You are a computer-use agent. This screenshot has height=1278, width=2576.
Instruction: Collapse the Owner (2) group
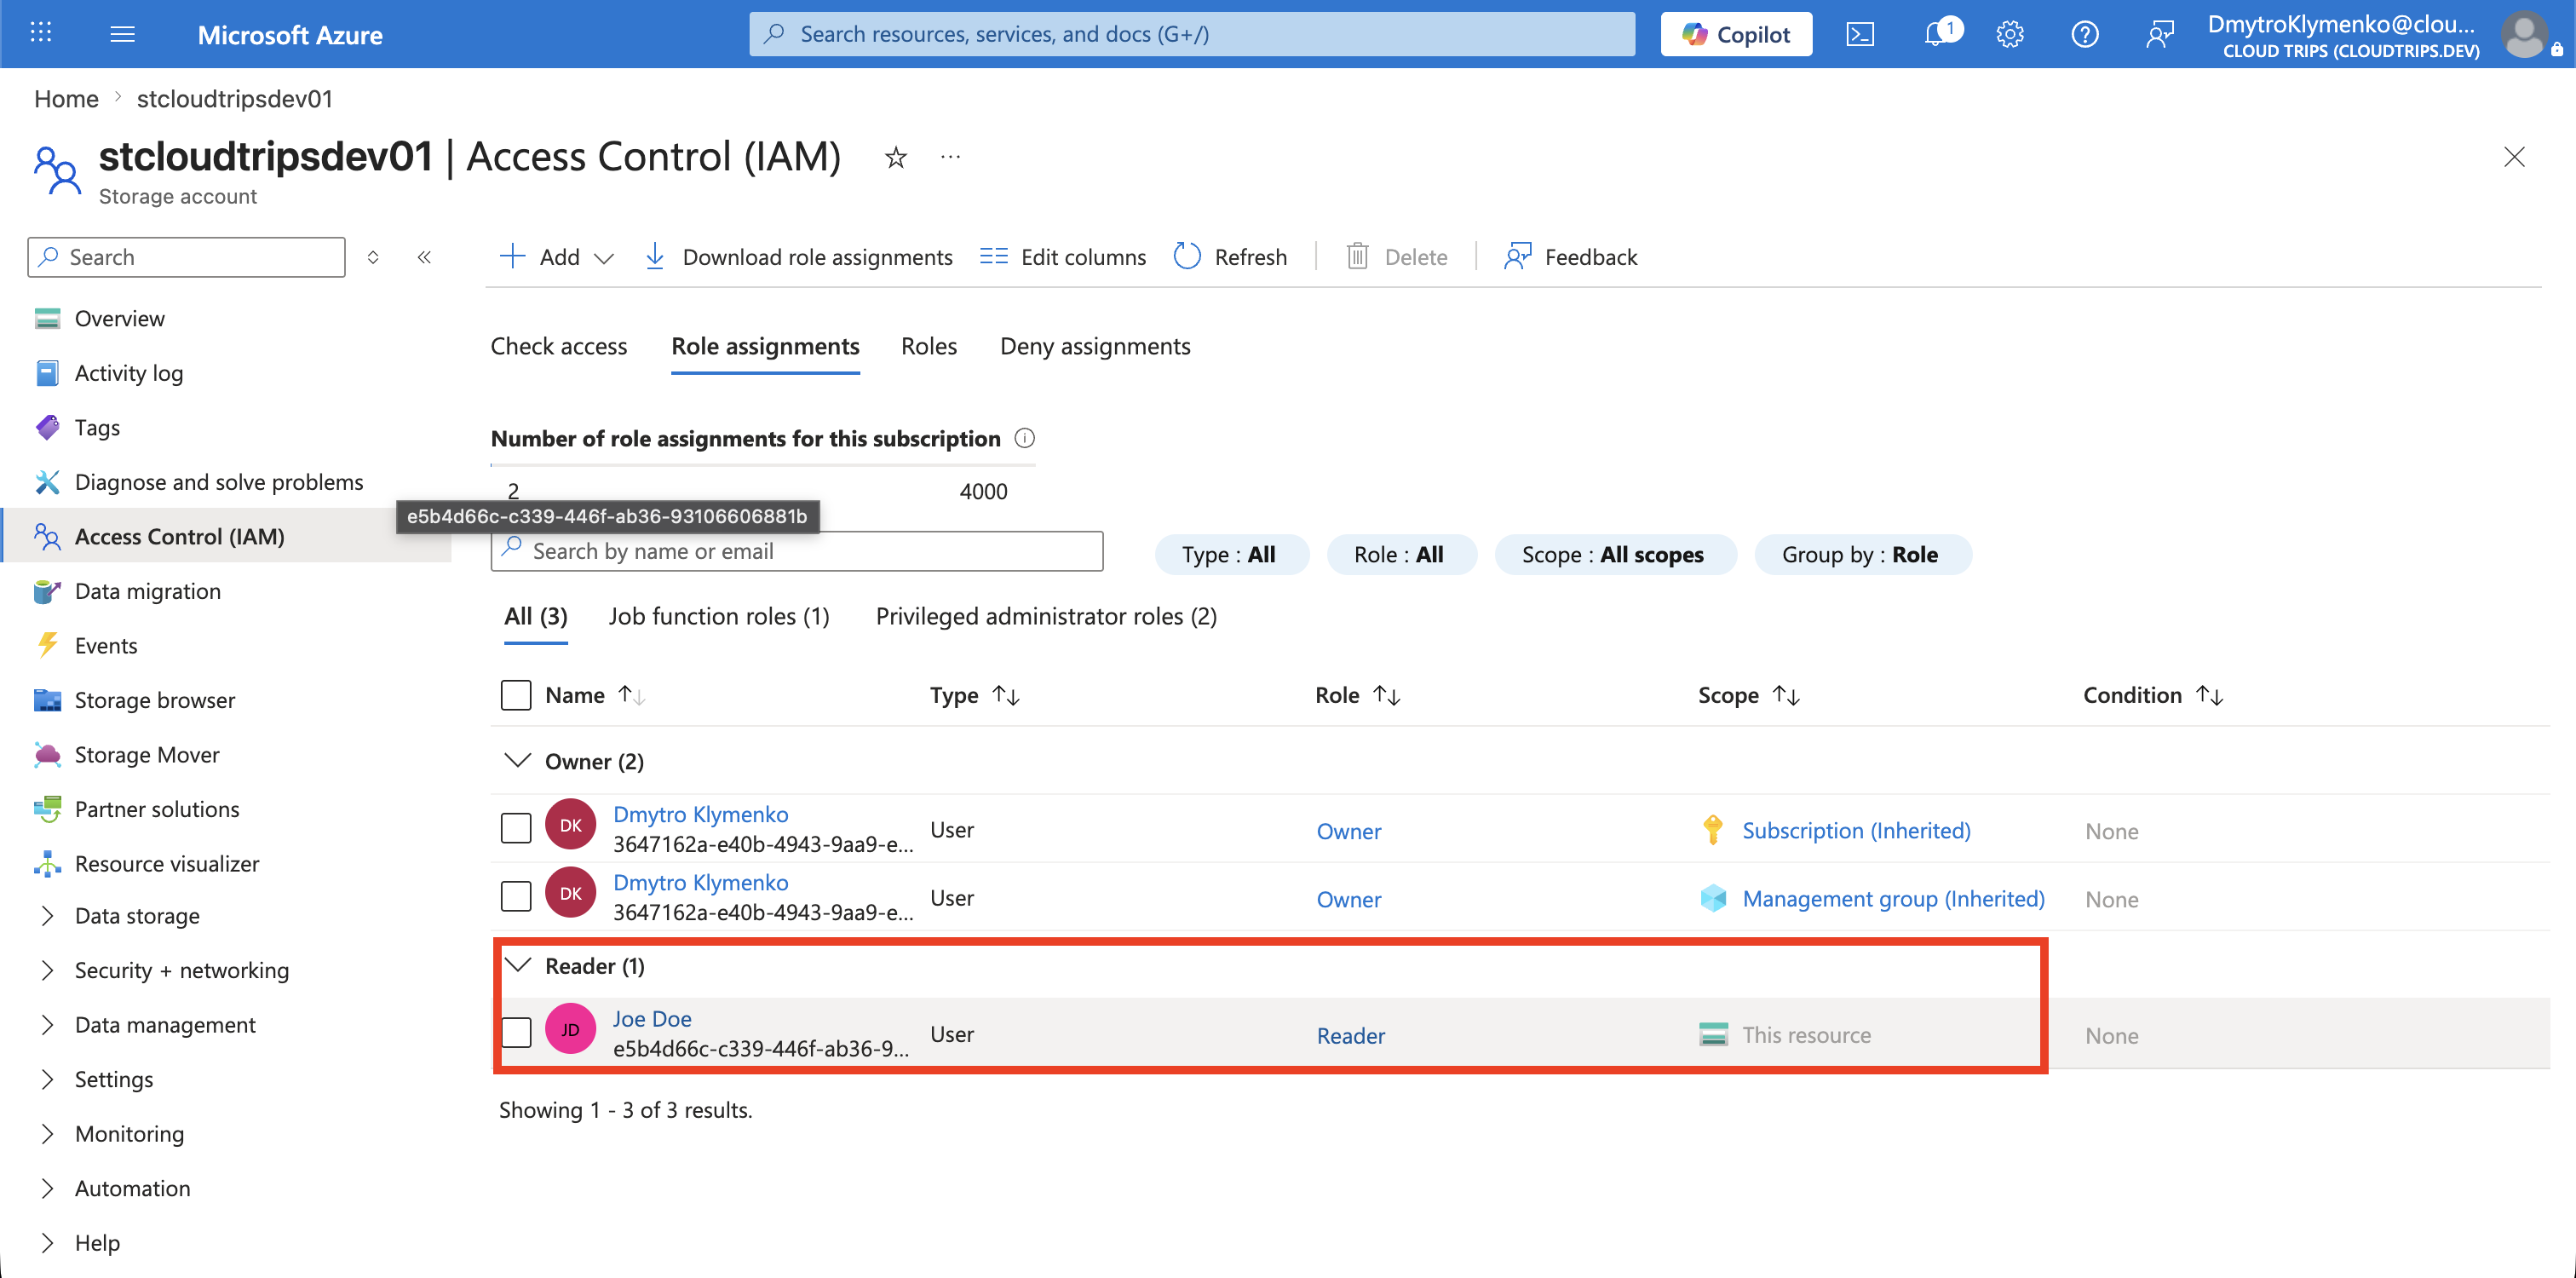[517, 760]
